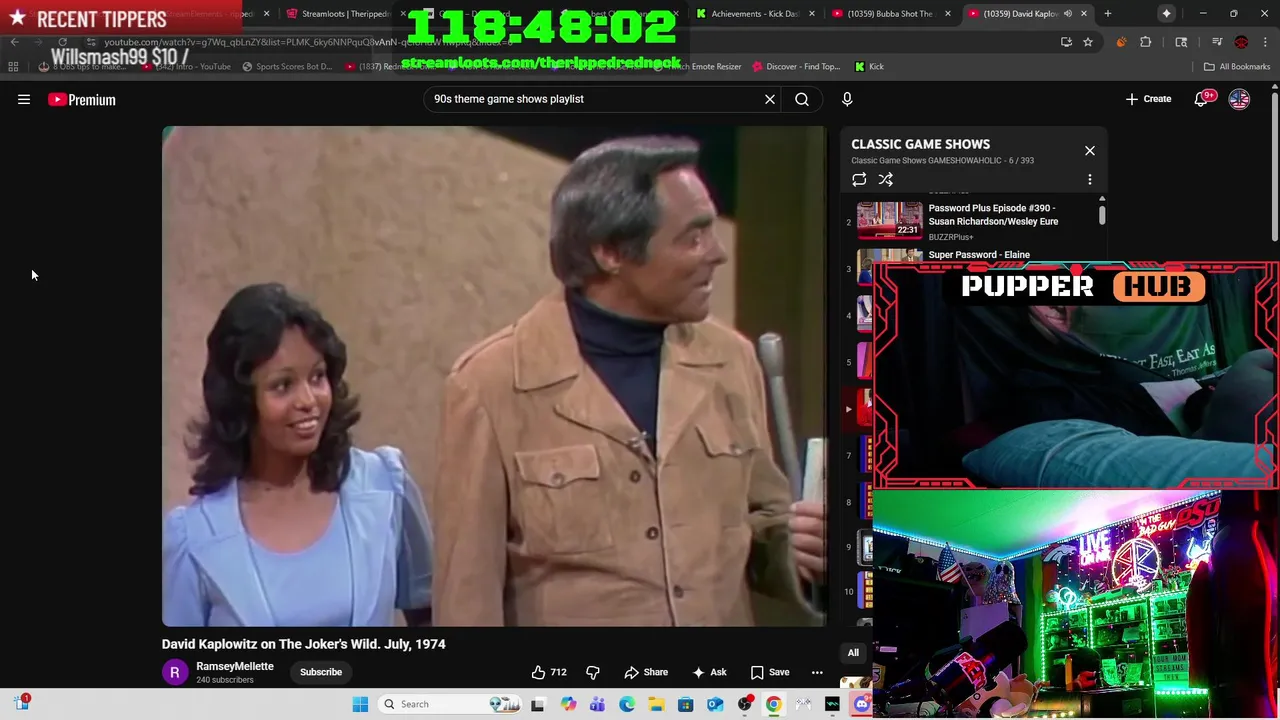Save video to a playlist

tap(770, 672)
